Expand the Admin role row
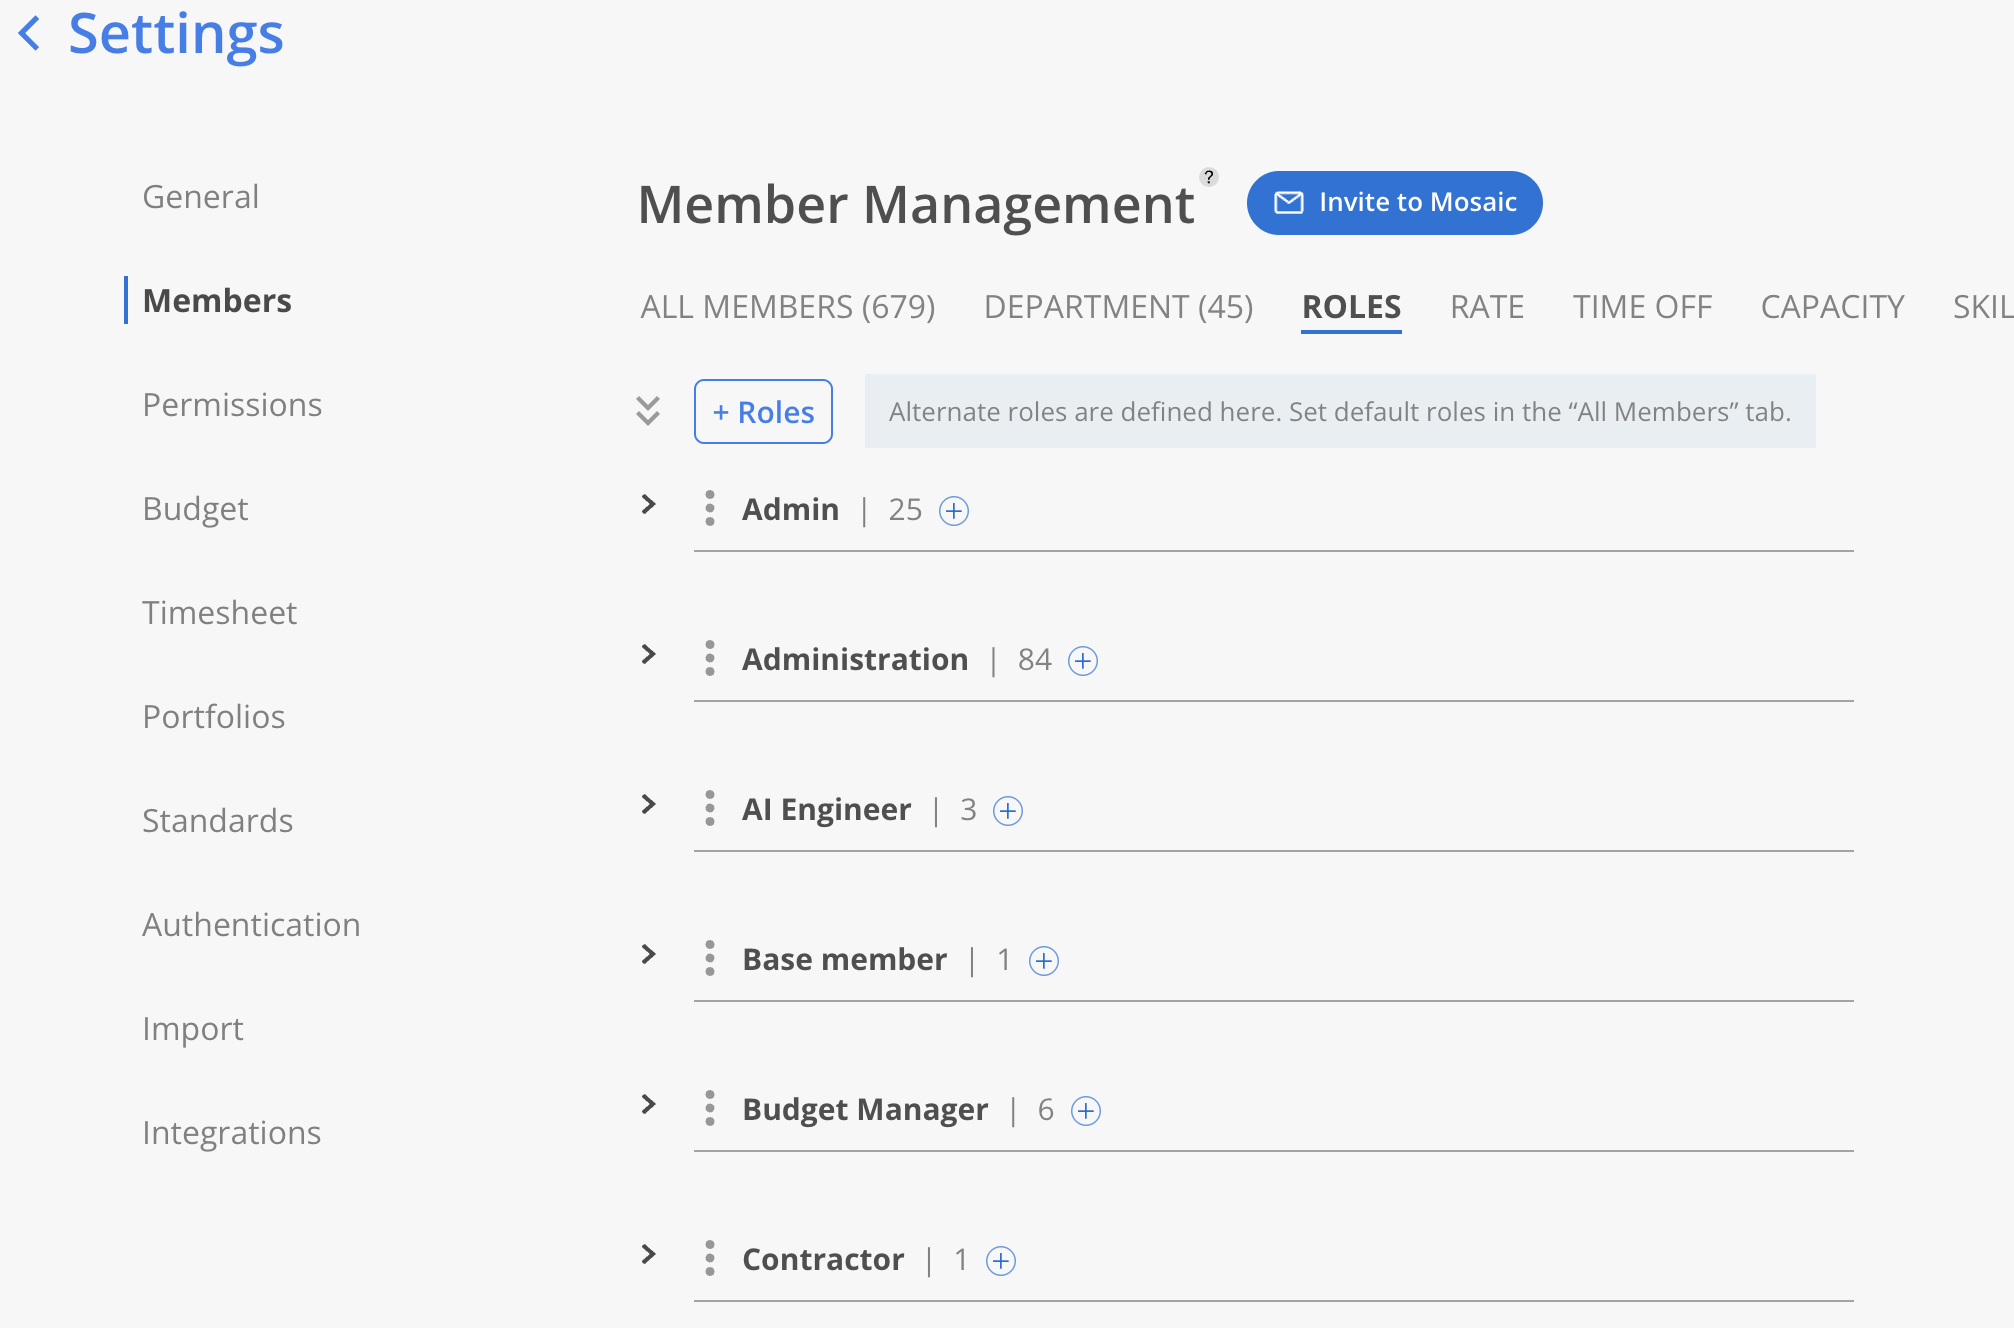 click(x=648, y=505)
